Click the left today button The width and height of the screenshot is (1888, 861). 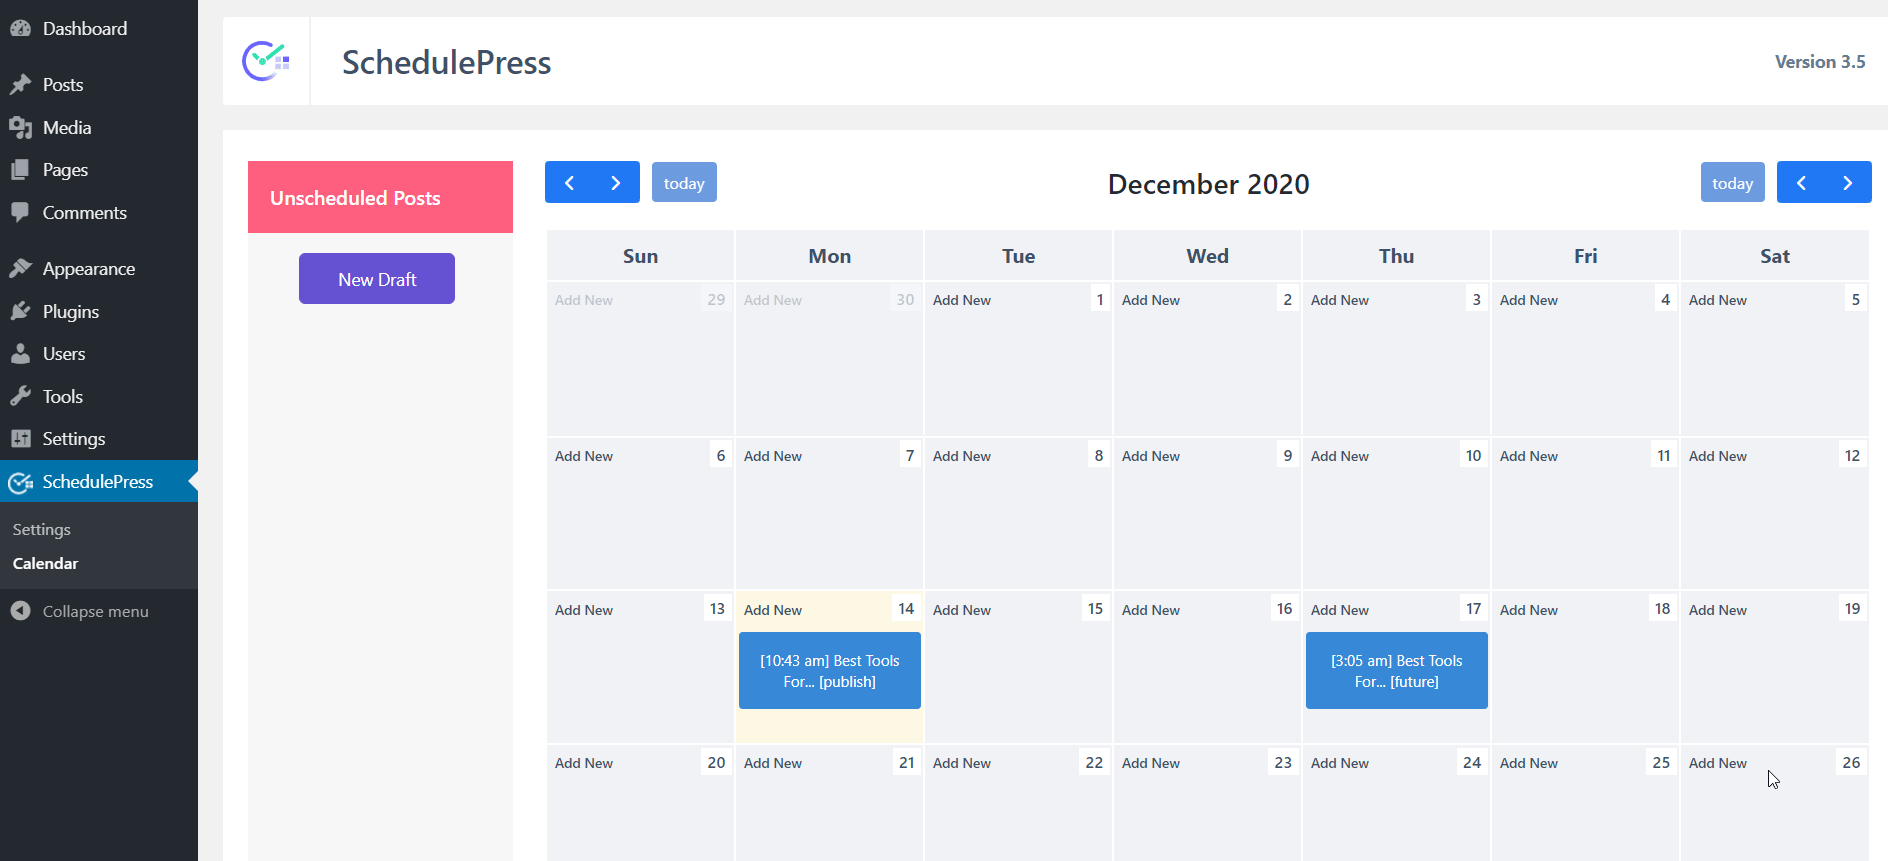[684, 183]
